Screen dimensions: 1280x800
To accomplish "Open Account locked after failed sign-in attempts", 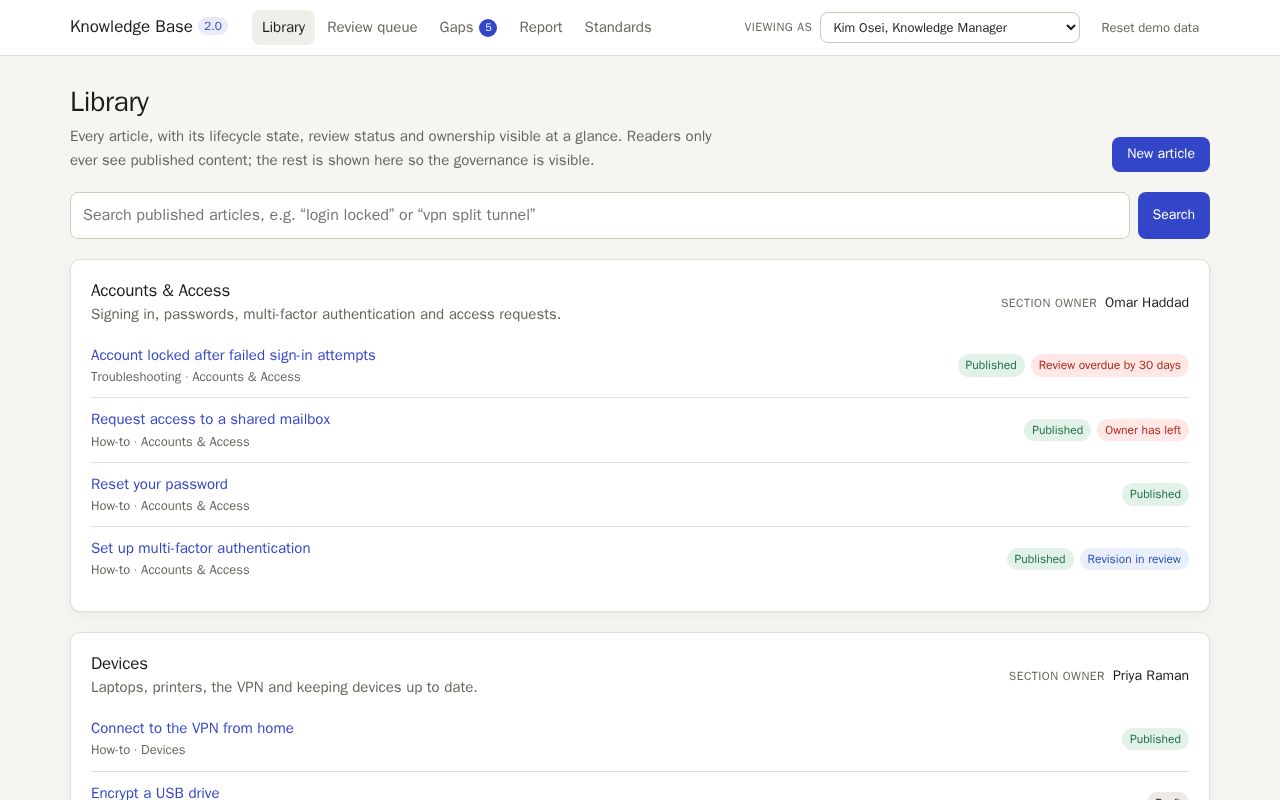I will [x=233, y=355].
